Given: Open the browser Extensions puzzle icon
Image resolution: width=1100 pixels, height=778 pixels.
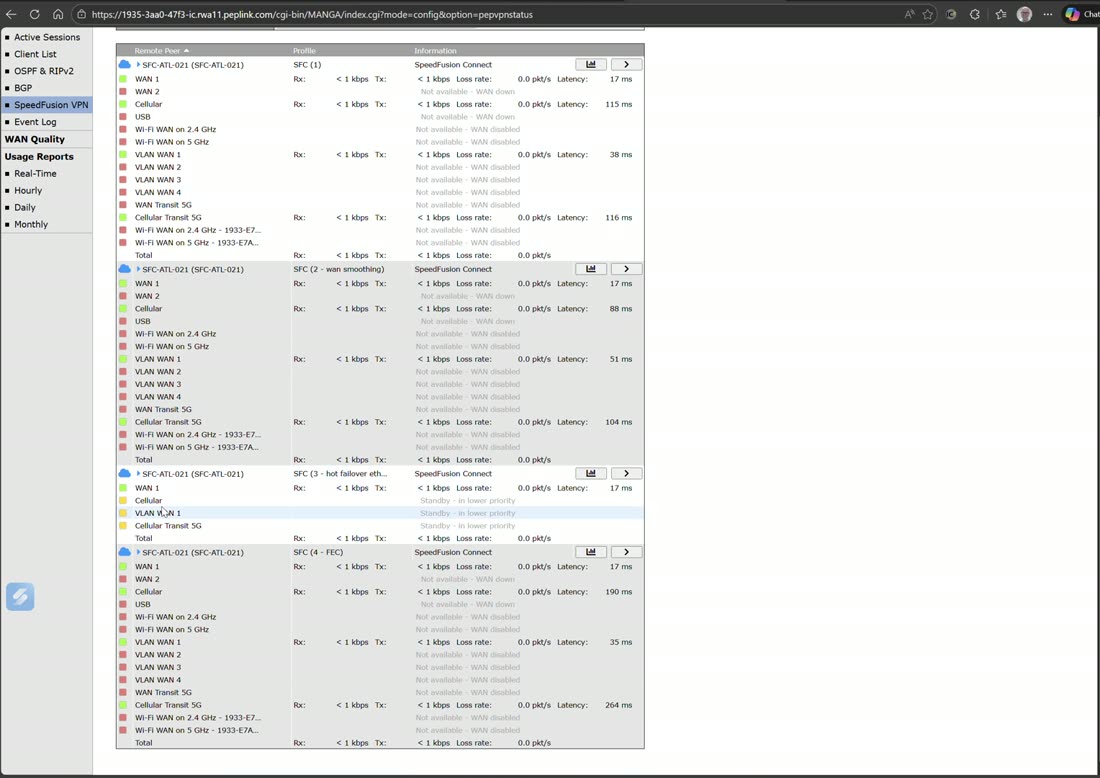Looking at the screenshot, I should pos(975,14).
